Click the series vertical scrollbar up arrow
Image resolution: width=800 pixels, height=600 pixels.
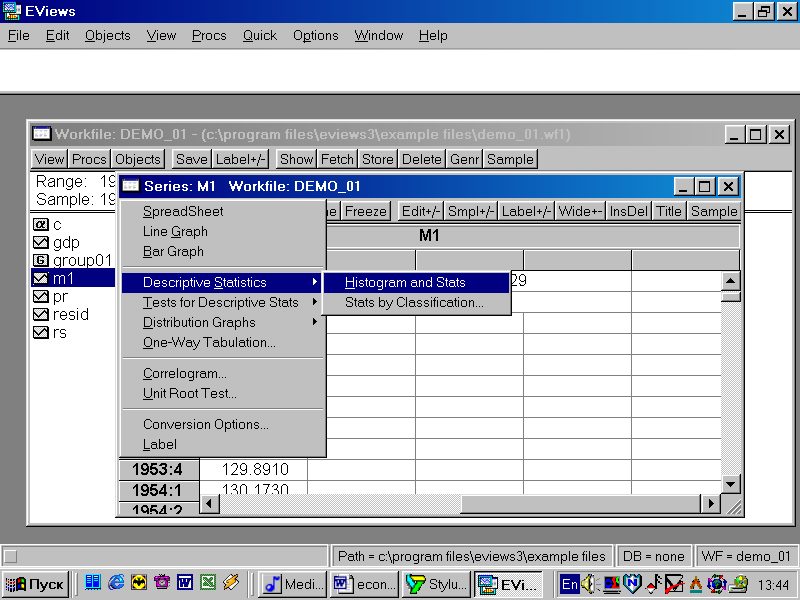point(731,281)
